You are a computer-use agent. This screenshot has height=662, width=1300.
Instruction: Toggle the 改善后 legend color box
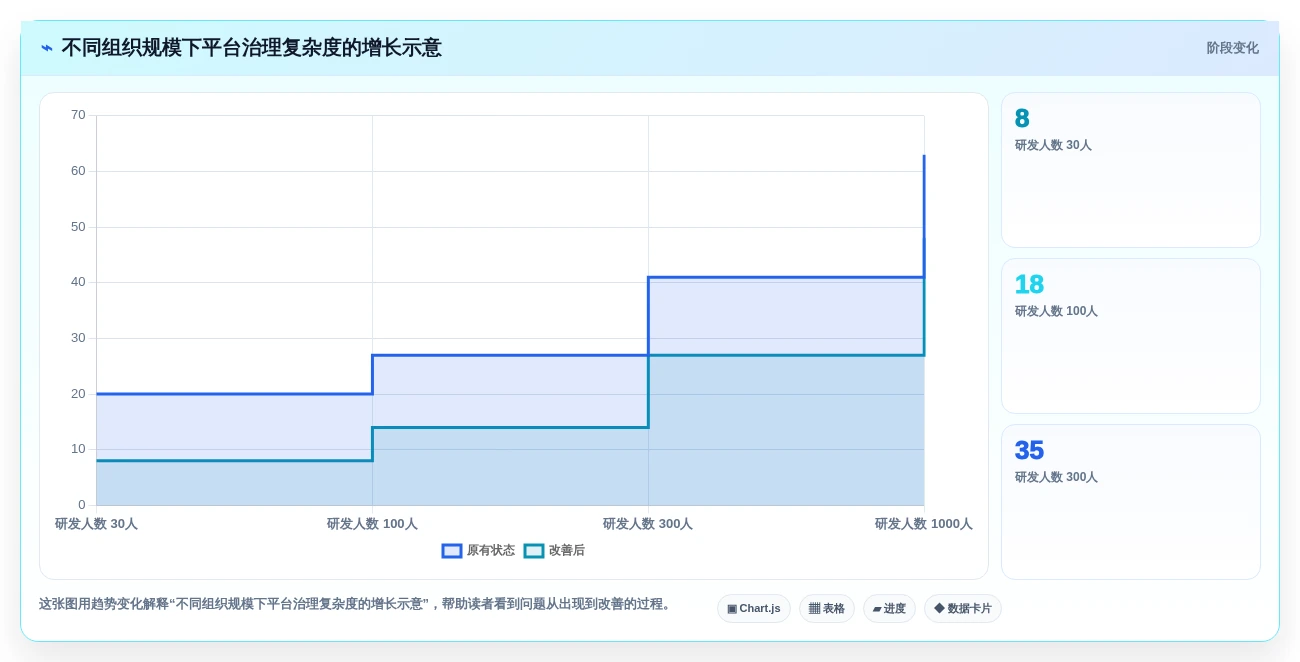[x=534, y=551]
